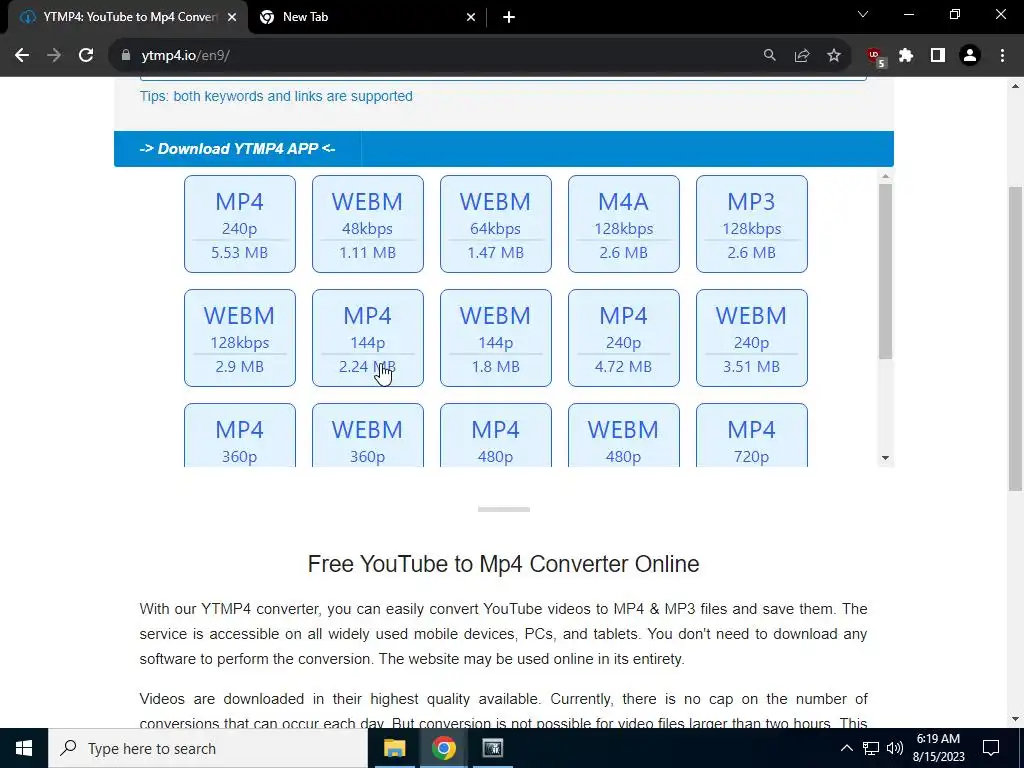Switch to the New Tab tab
The image size is (1024, 768).
366,18
